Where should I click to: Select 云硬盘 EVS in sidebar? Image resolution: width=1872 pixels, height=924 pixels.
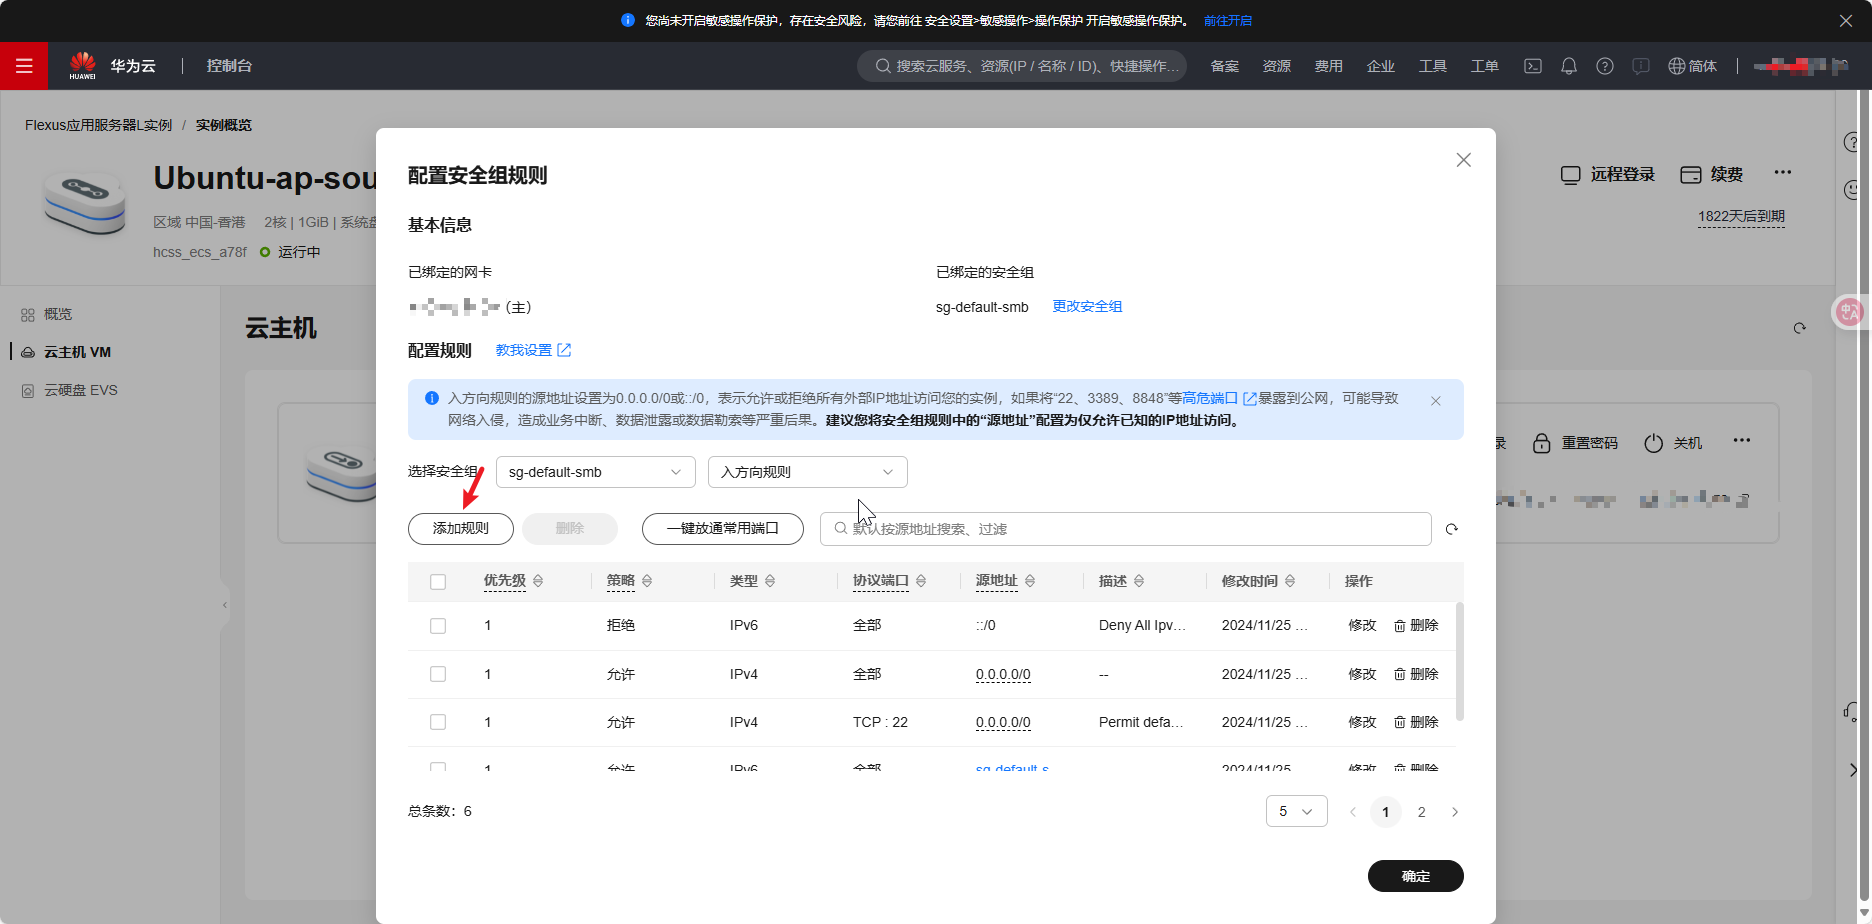pos(80,390)
